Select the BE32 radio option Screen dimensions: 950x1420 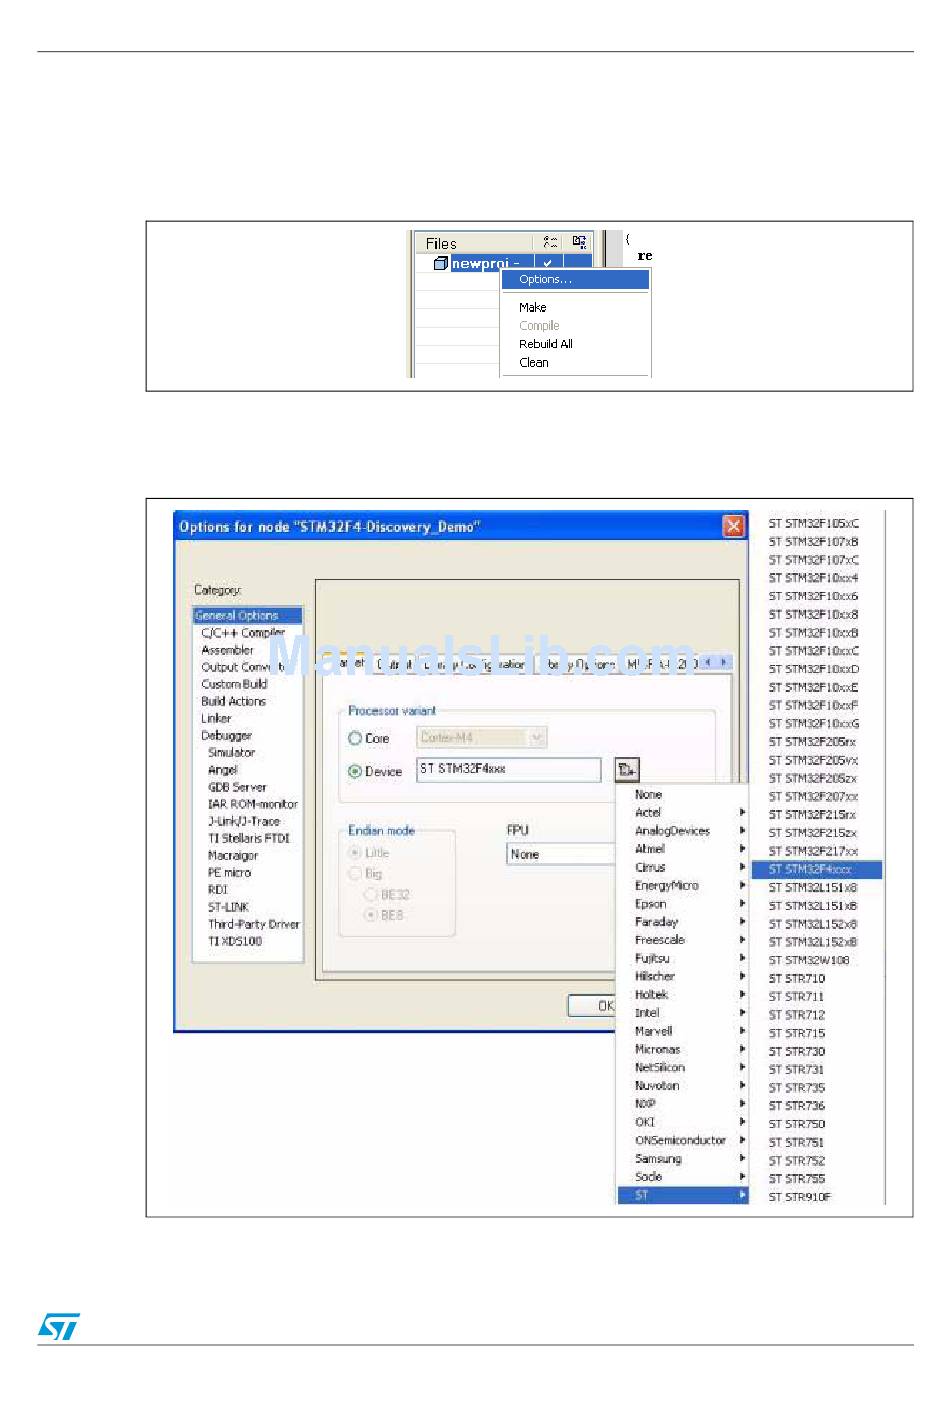coord(371,895)
